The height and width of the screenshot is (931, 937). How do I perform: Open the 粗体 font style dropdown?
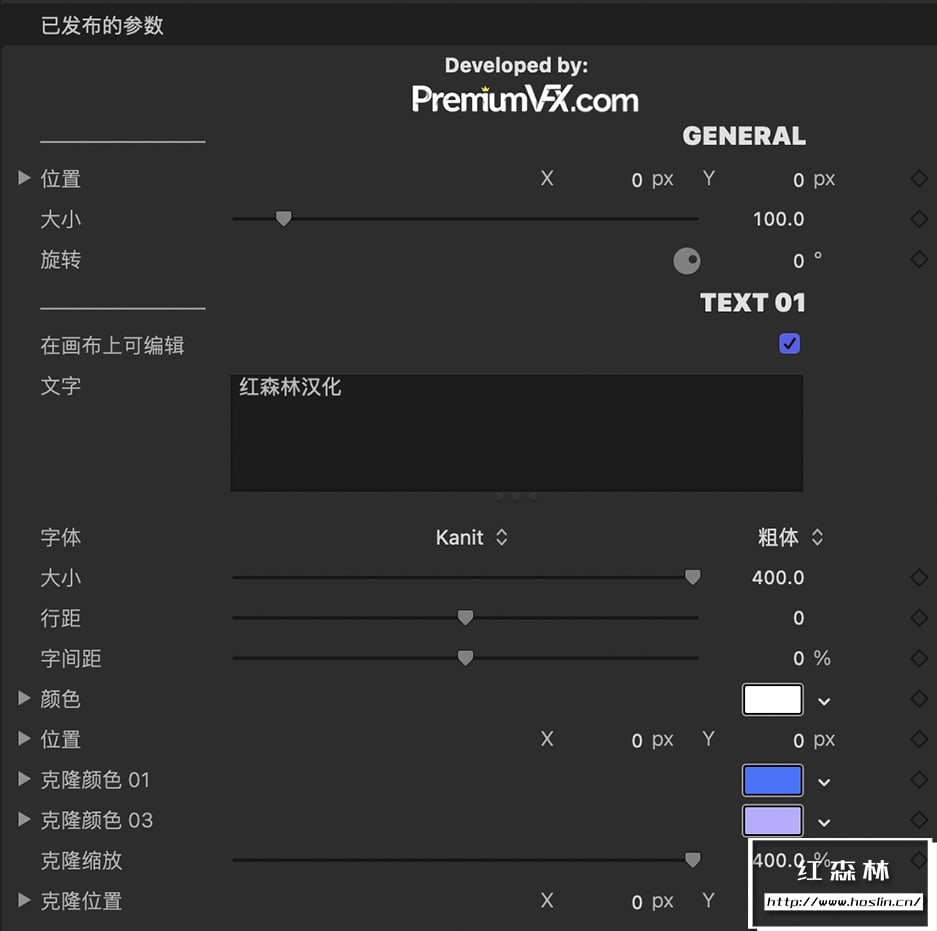[x=791, y=537]
